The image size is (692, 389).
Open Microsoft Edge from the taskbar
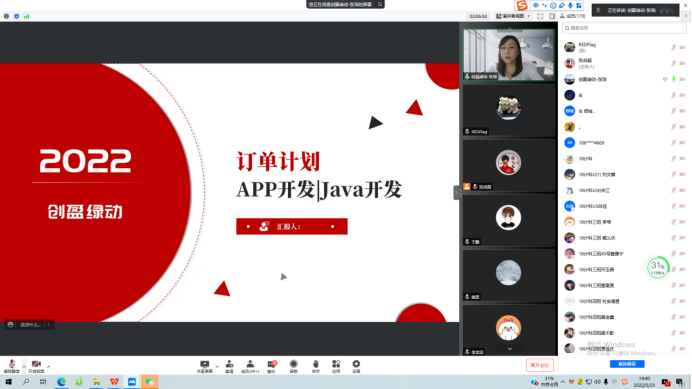pos(61,382)
